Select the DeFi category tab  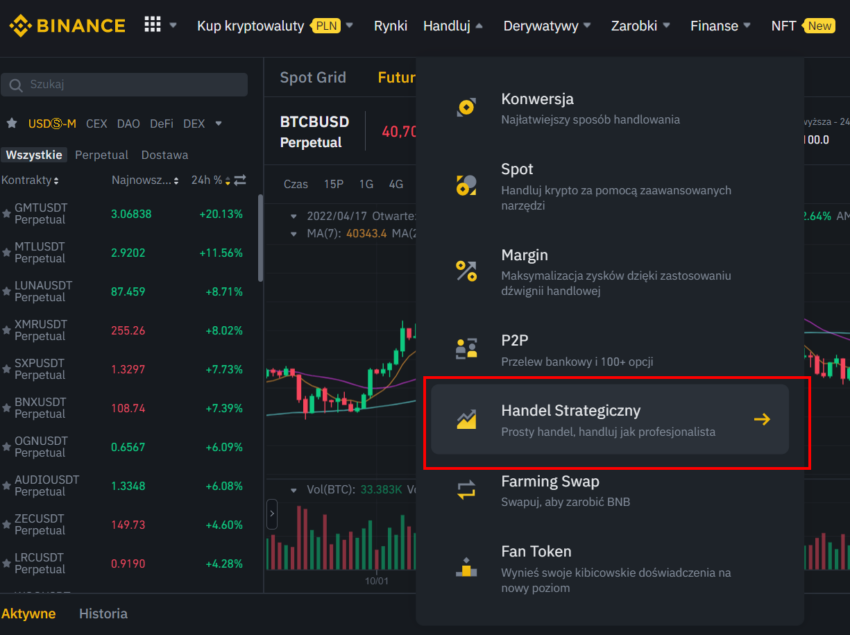point(162,124)
